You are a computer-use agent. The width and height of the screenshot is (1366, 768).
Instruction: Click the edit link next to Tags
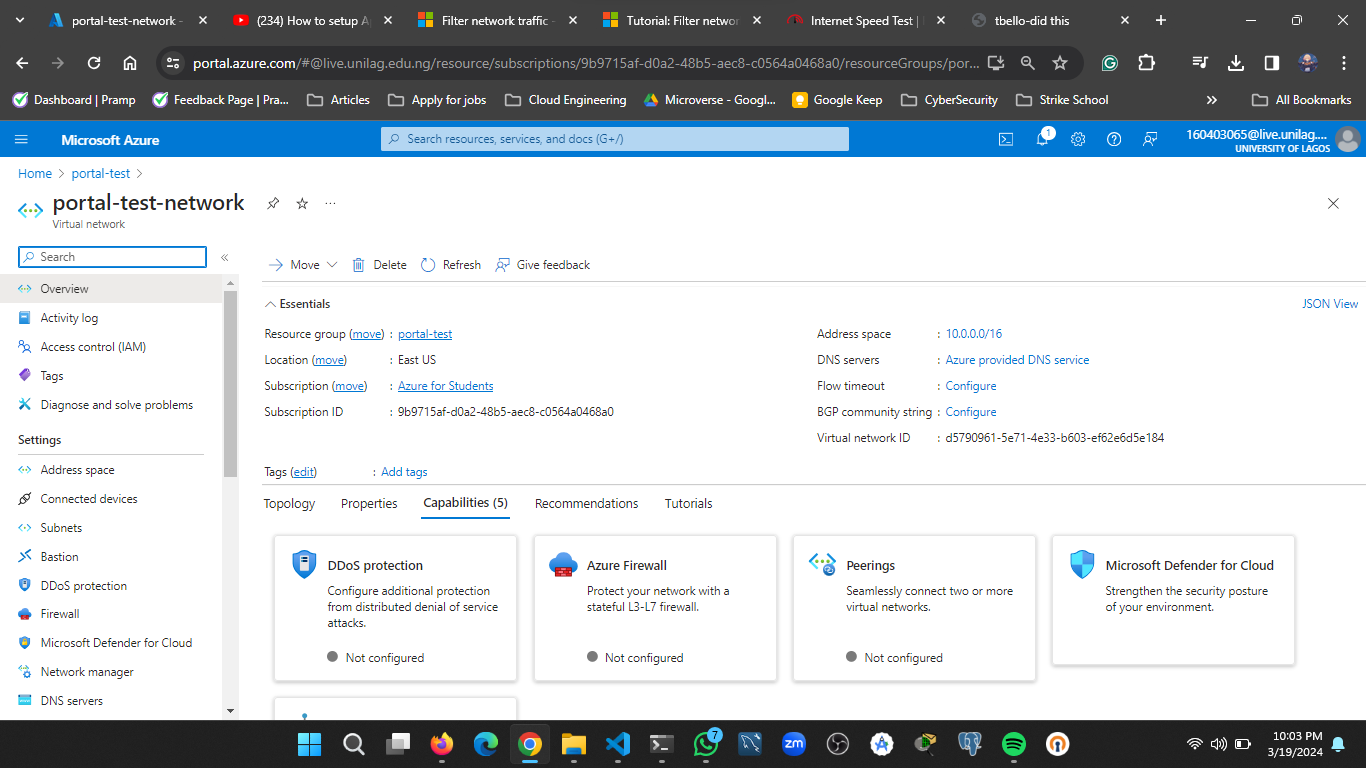[x=304, y=472]
